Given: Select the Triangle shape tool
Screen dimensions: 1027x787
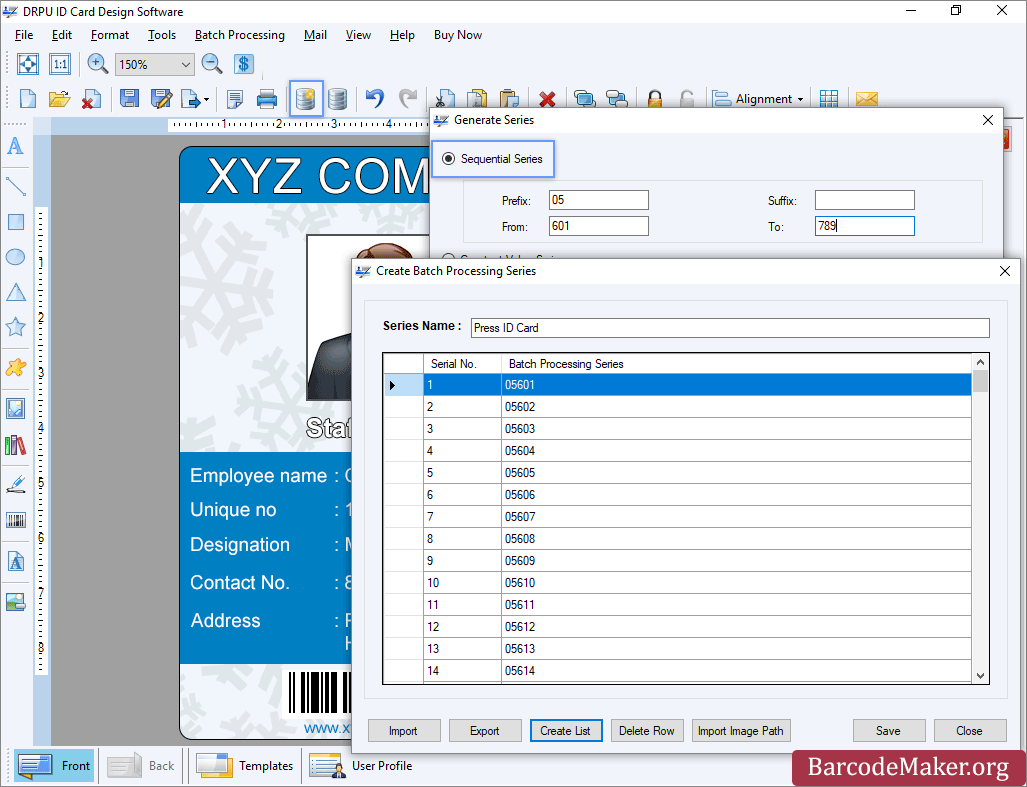Looking at the screenshot, I should [15, 292].
